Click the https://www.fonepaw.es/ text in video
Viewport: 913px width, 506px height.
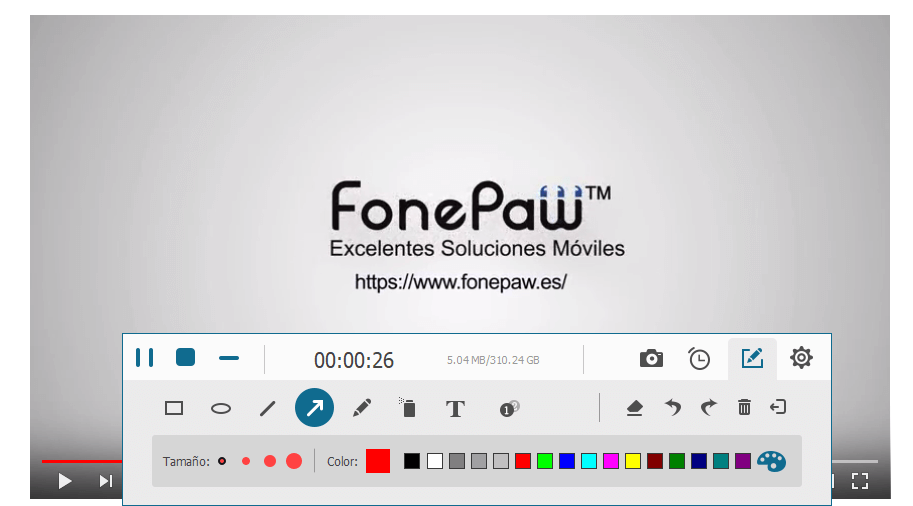[461, 282]
